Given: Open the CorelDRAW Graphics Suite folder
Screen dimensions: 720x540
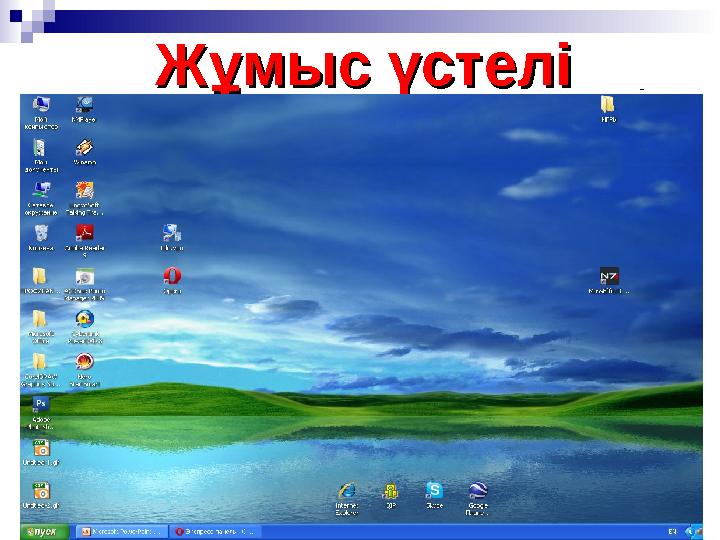Looking at the screenshot, I should [x=39, y=362].
